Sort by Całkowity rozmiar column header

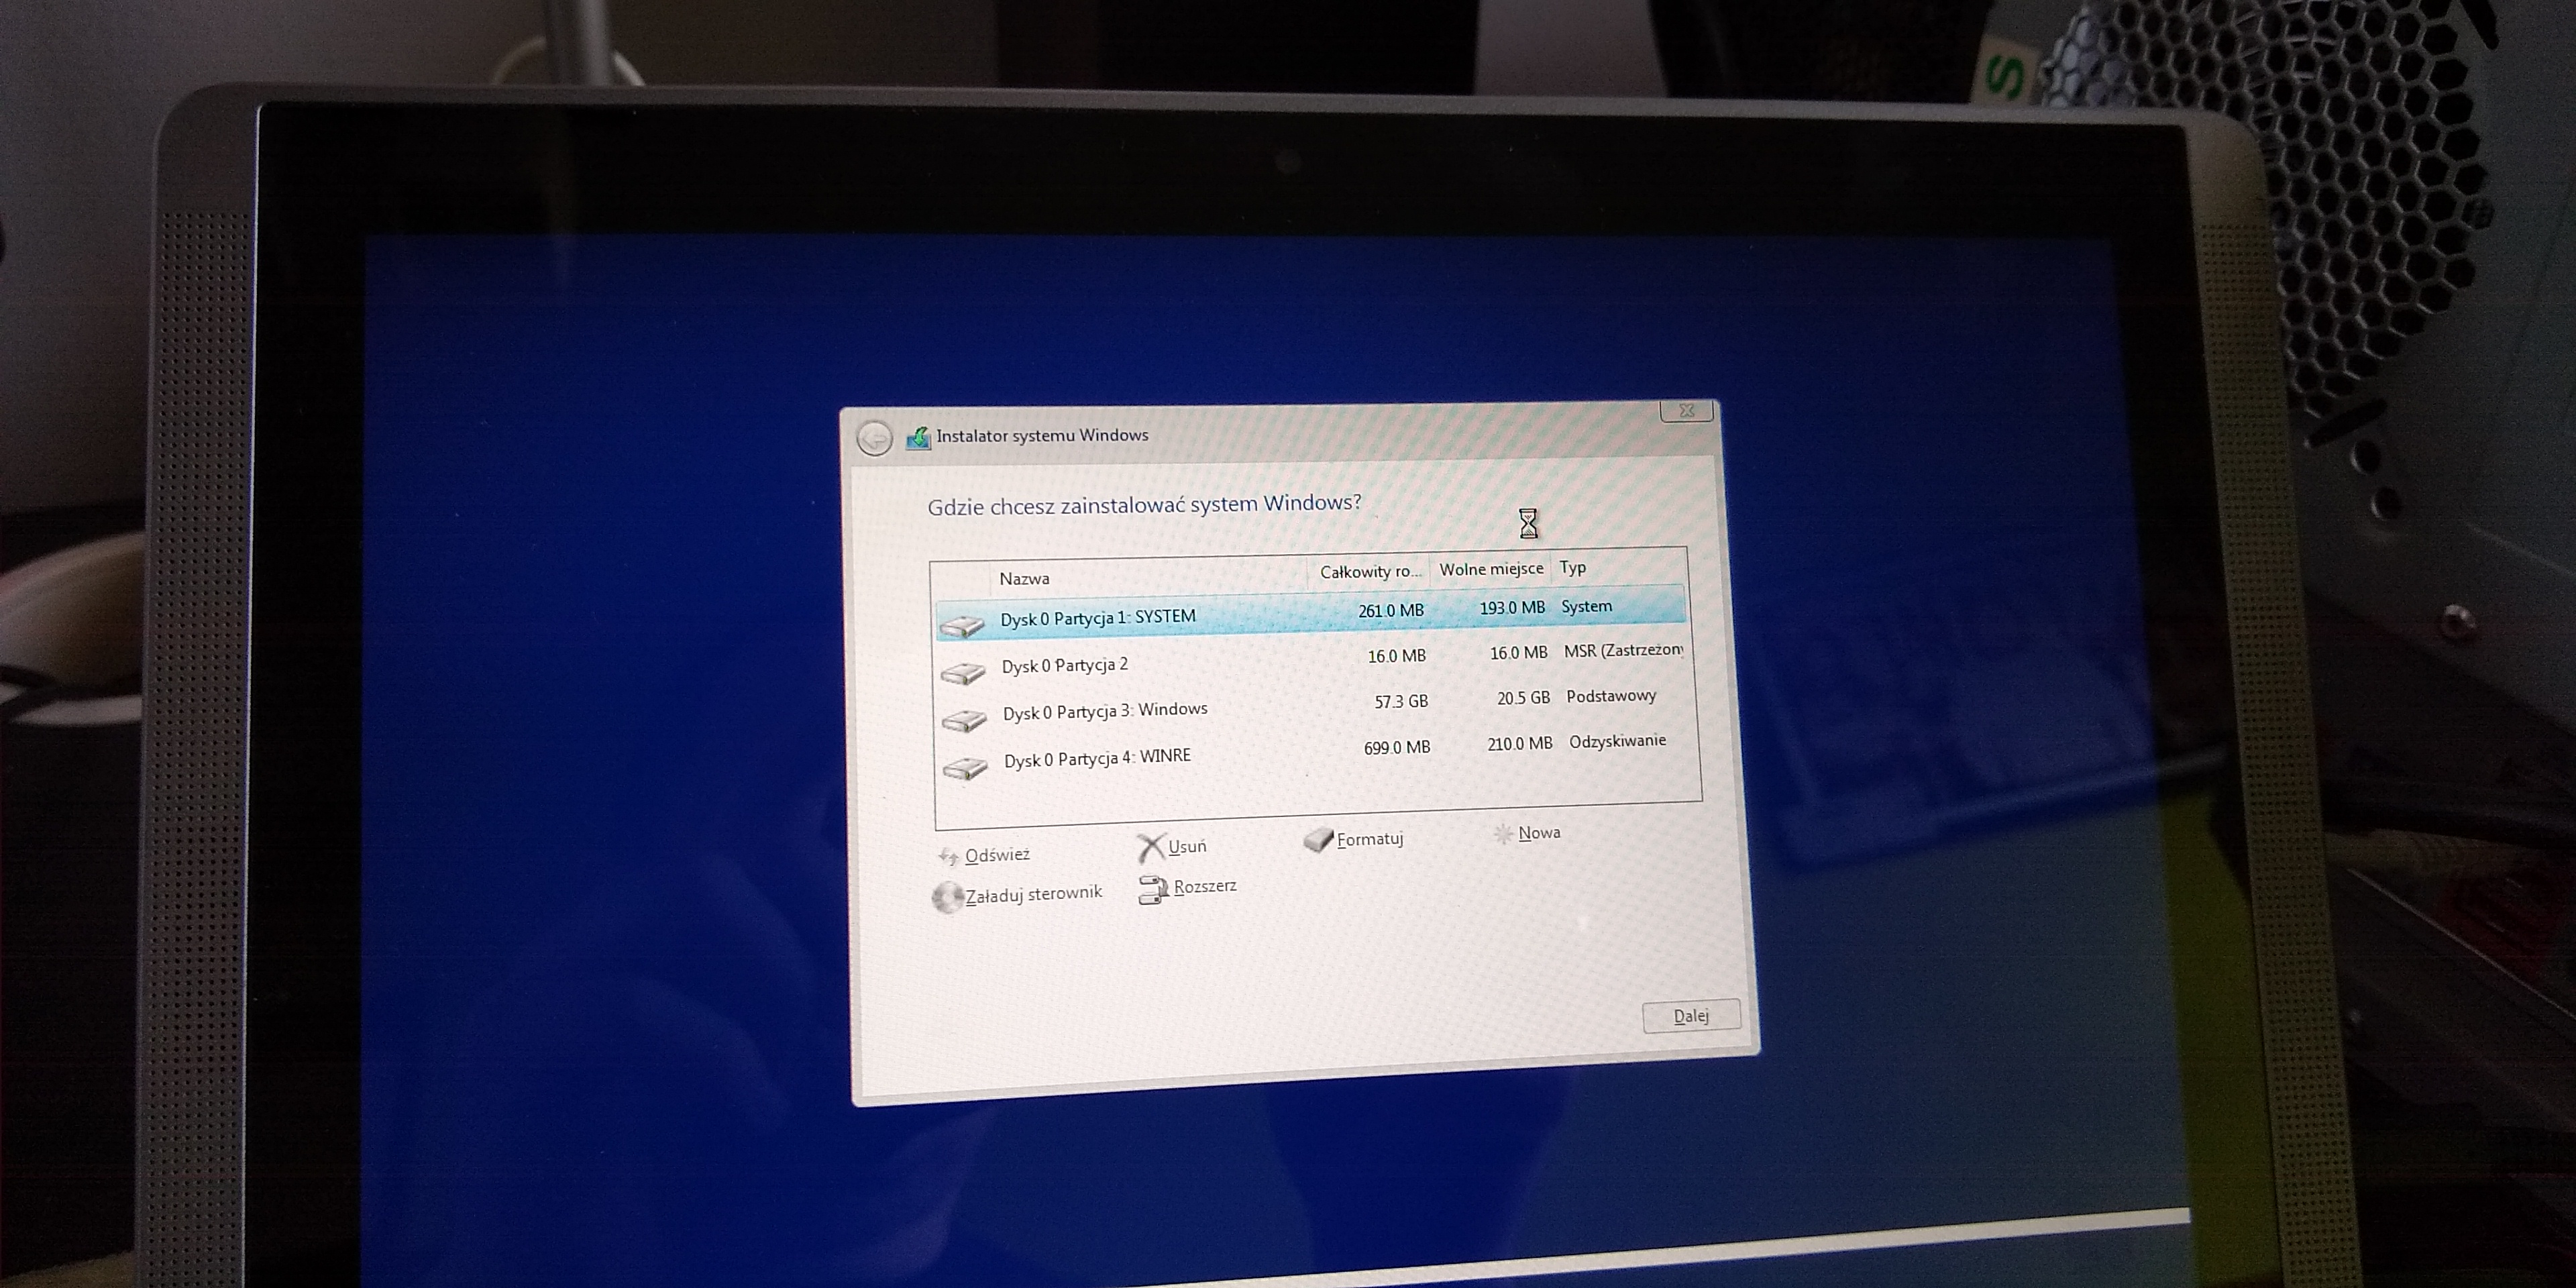tap(1369, 571)
